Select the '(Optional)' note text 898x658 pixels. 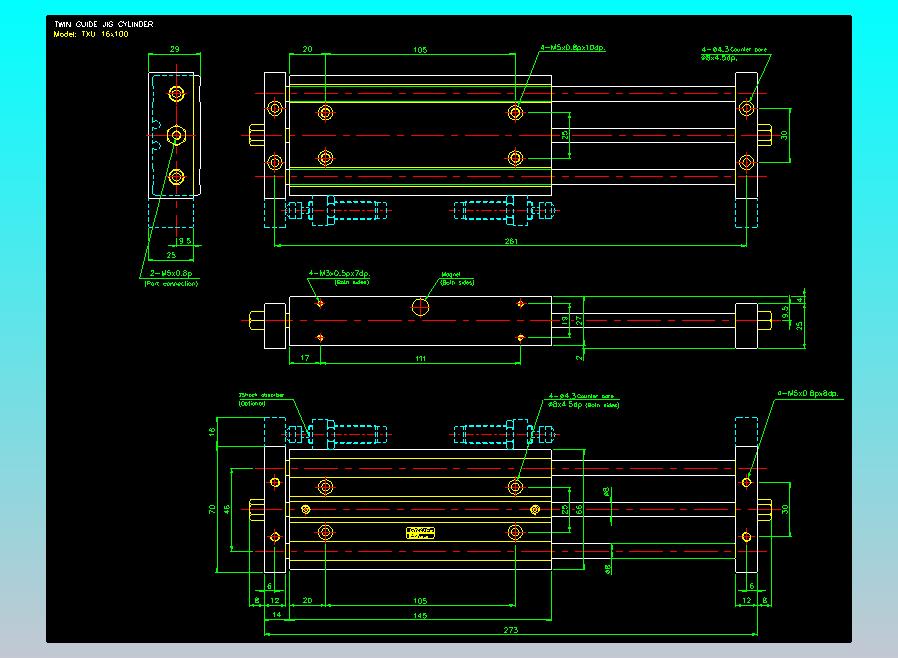252,403
